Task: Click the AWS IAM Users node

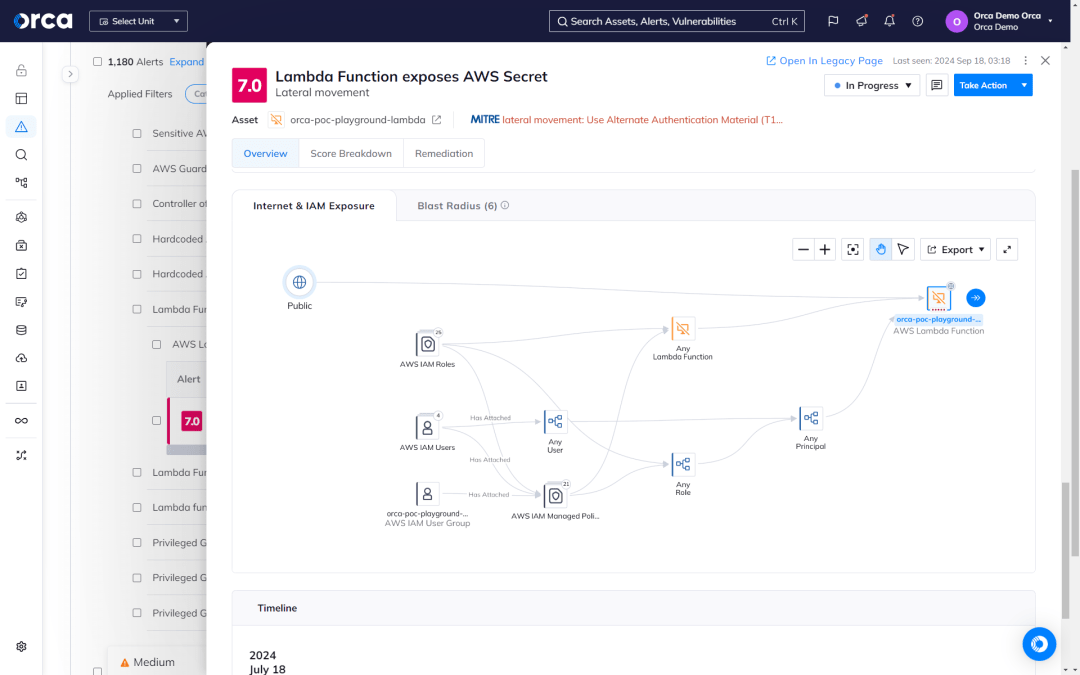Action: (427, 427)
